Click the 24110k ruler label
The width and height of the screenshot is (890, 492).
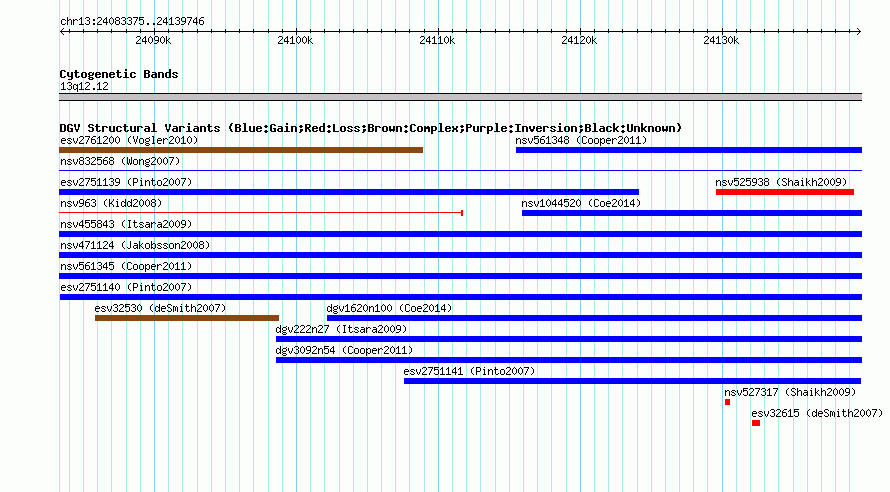pos(437,40)
